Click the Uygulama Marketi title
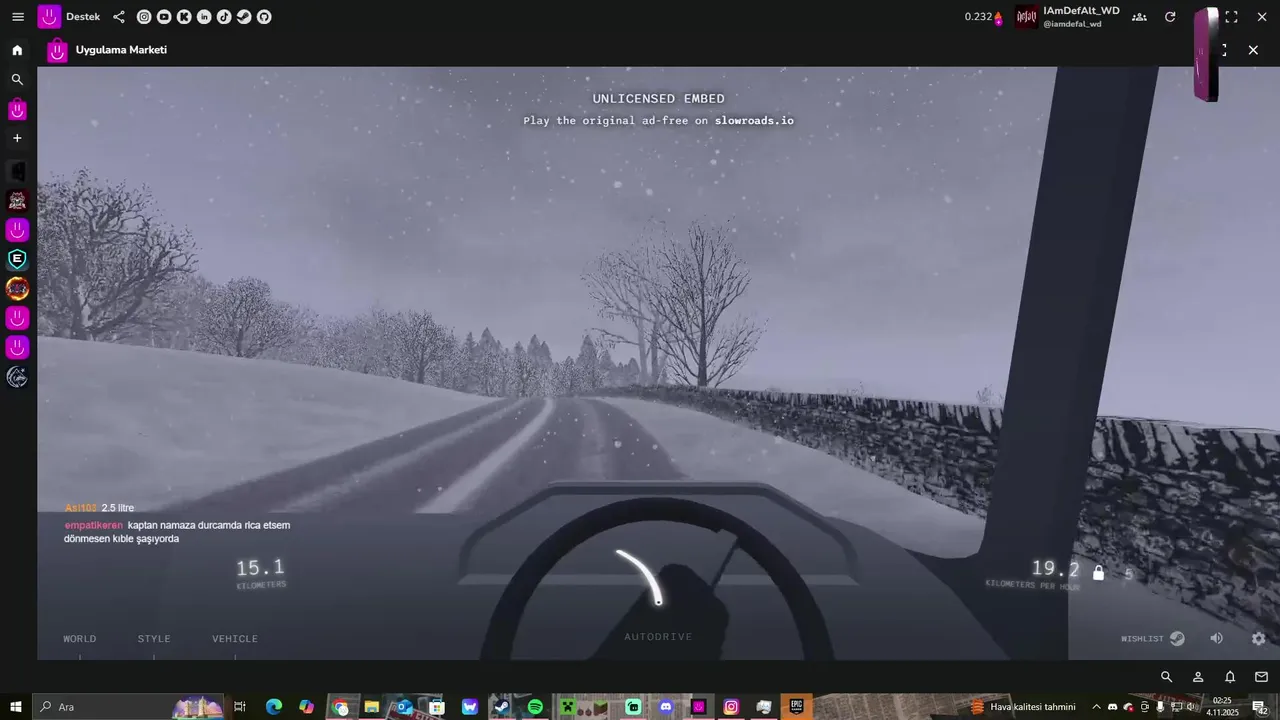The width and height of the screenshot is (1280, 720). (x=121, y=50)
